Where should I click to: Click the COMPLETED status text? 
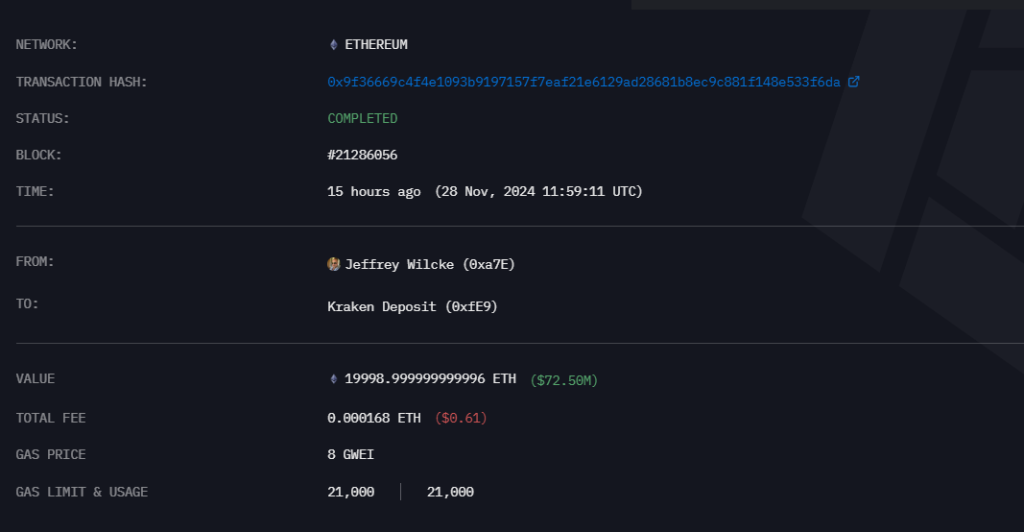coord(362,118)
